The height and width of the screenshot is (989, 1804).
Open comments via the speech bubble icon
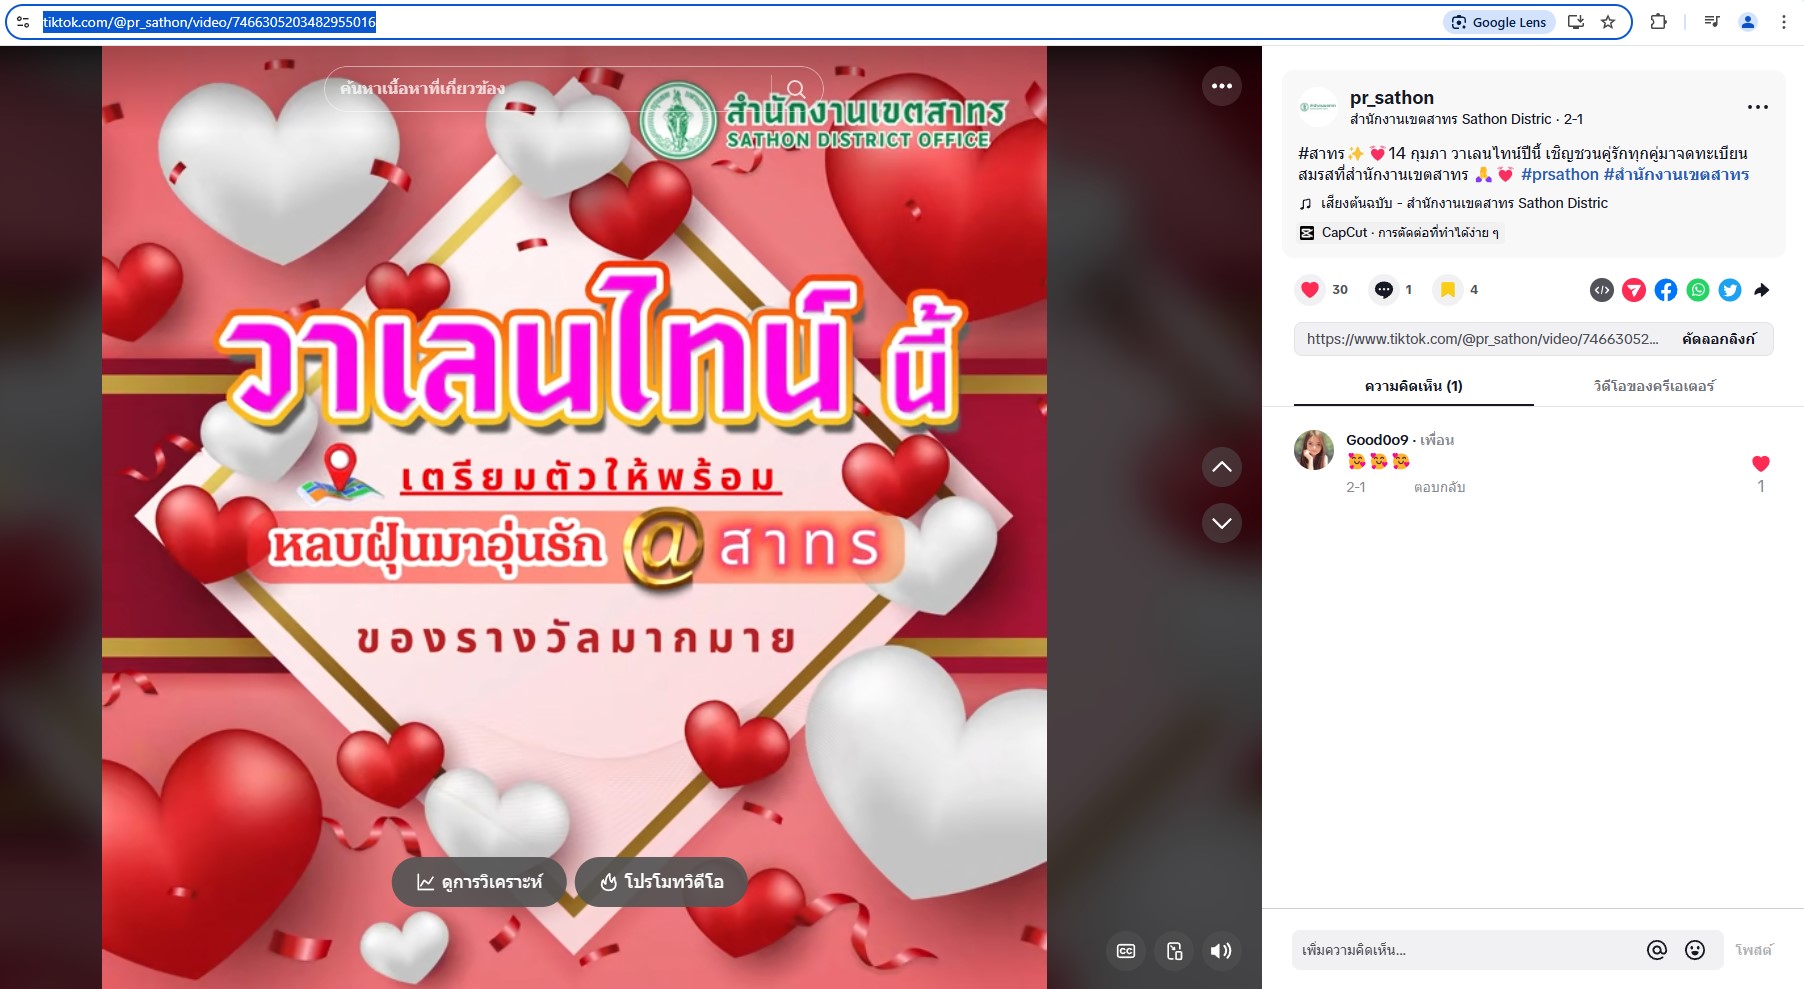1384,290
